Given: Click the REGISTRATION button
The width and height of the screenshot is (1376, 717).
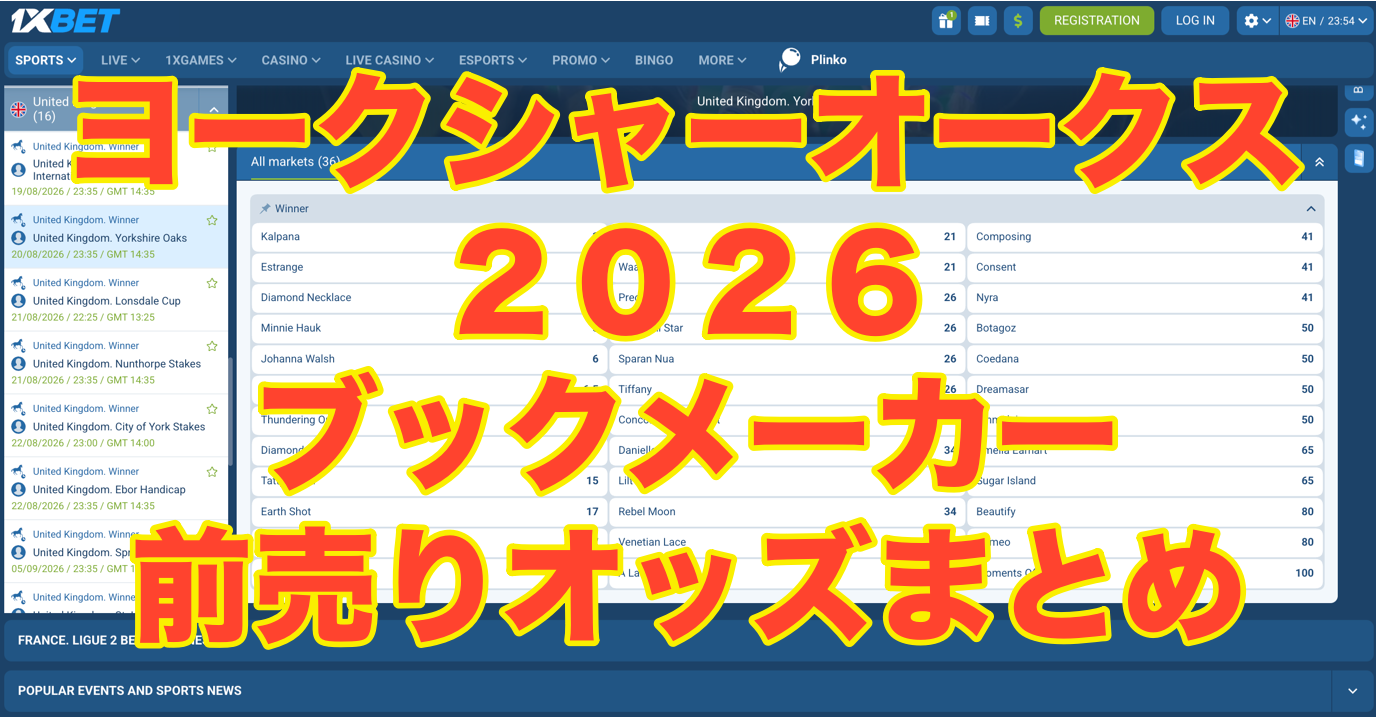Looking at the screenshot, I should (1097, 20).
